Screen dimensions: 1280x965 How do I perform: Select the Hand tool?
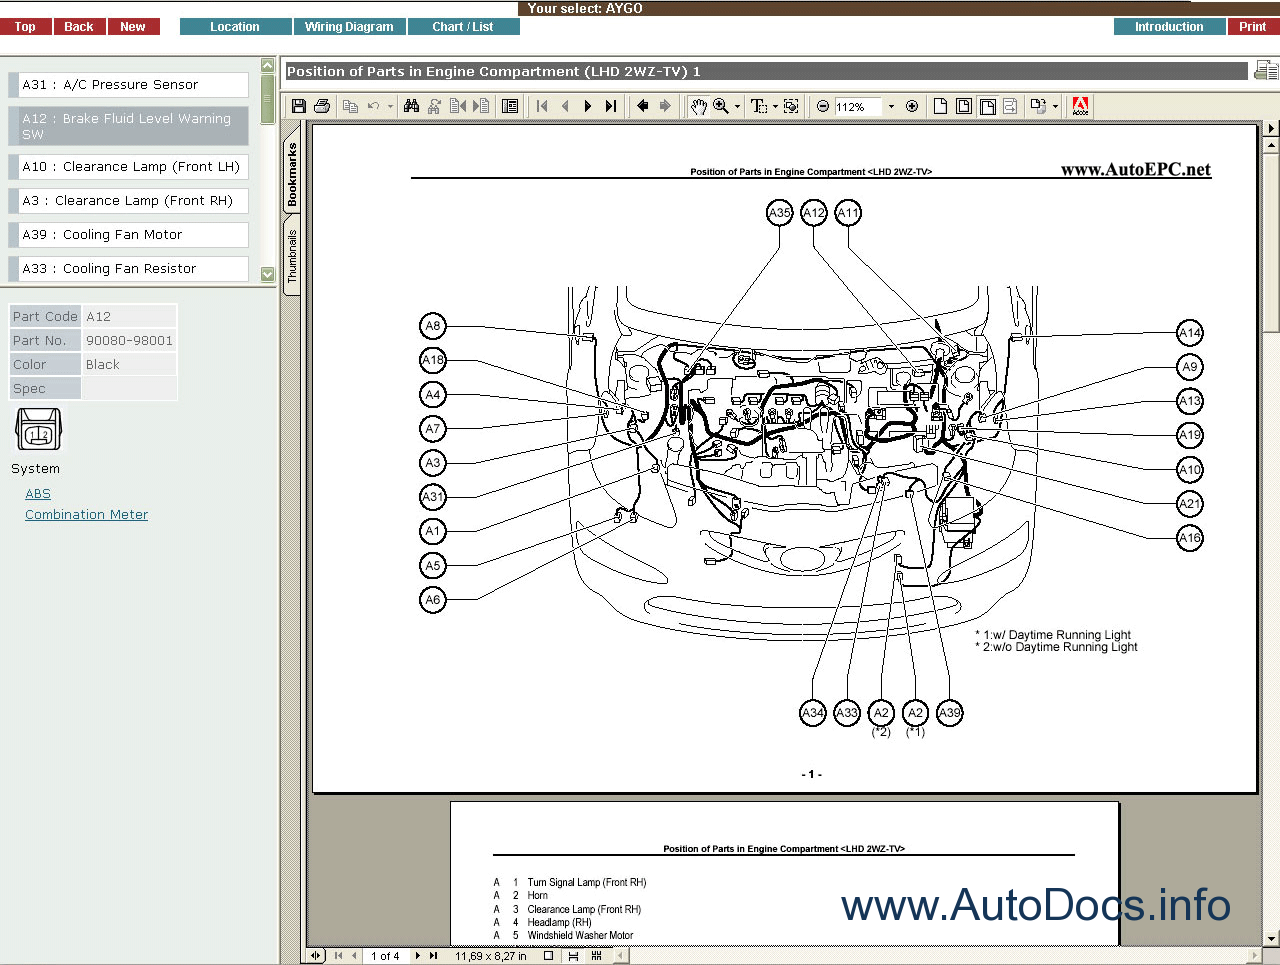(698, 106)
